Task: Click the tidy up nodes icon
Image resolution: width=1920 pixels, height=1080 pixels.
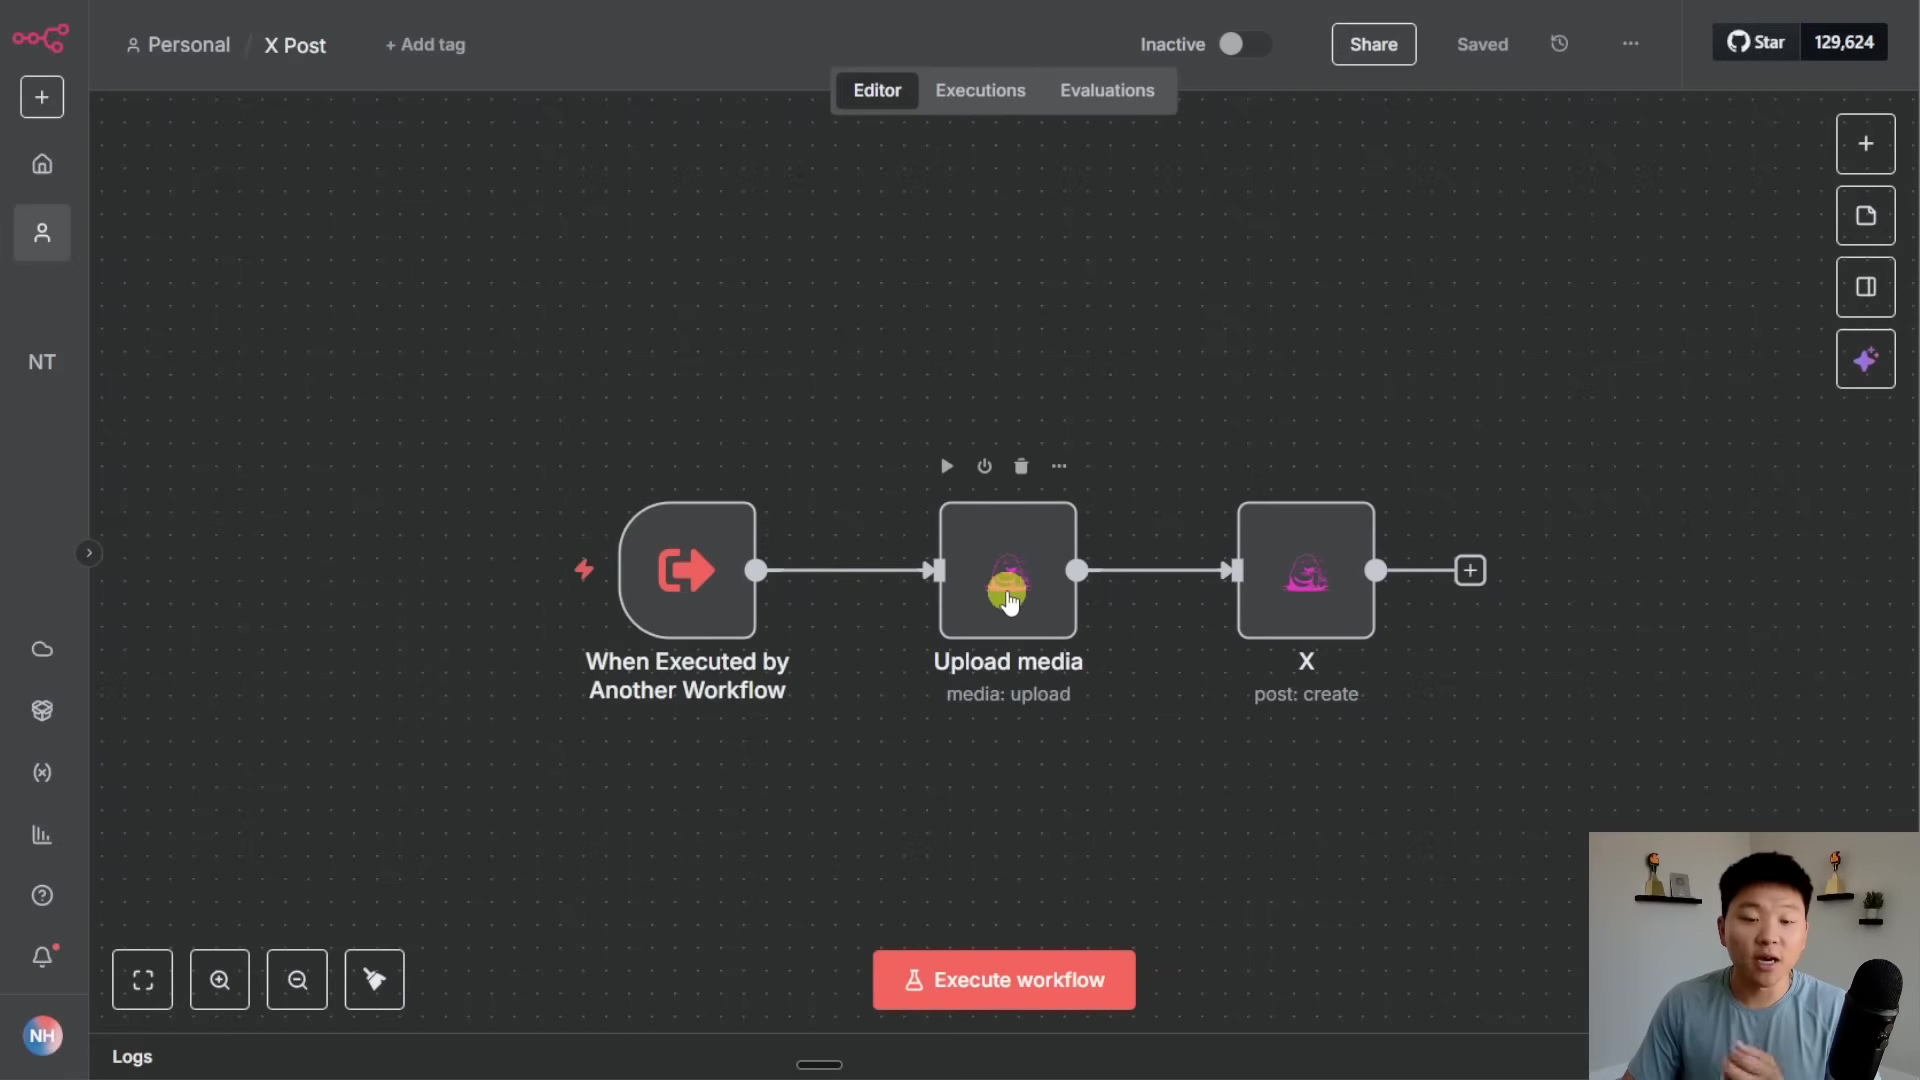Action: coord(374,980)
